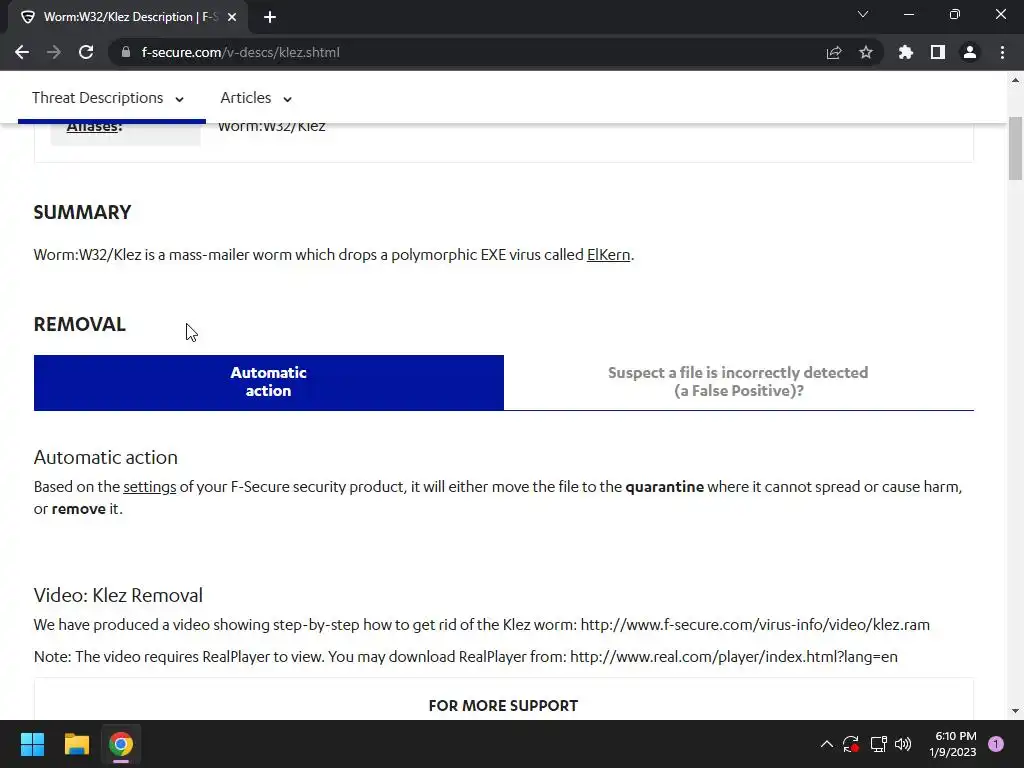This screenshot has width=1024, height=768.
Task: Click the F-Secure shield favicon on tab
Action: [27, 17]
